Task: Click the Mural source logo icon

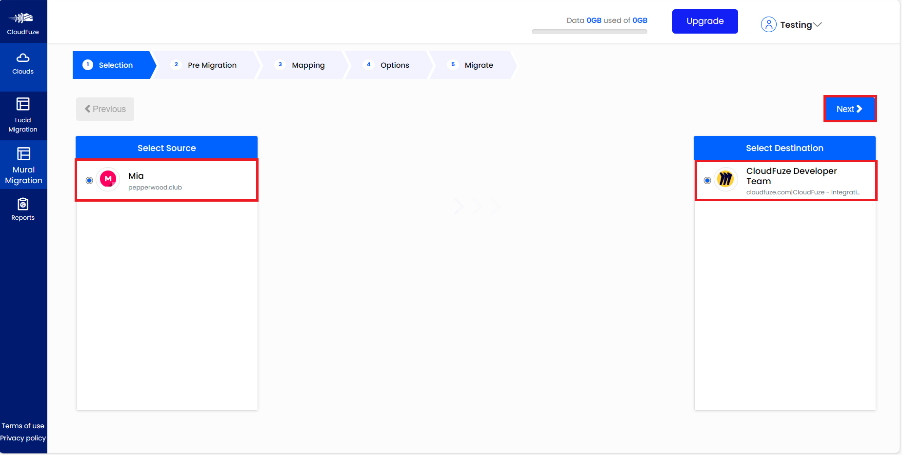Action: (x=108, y=179)
